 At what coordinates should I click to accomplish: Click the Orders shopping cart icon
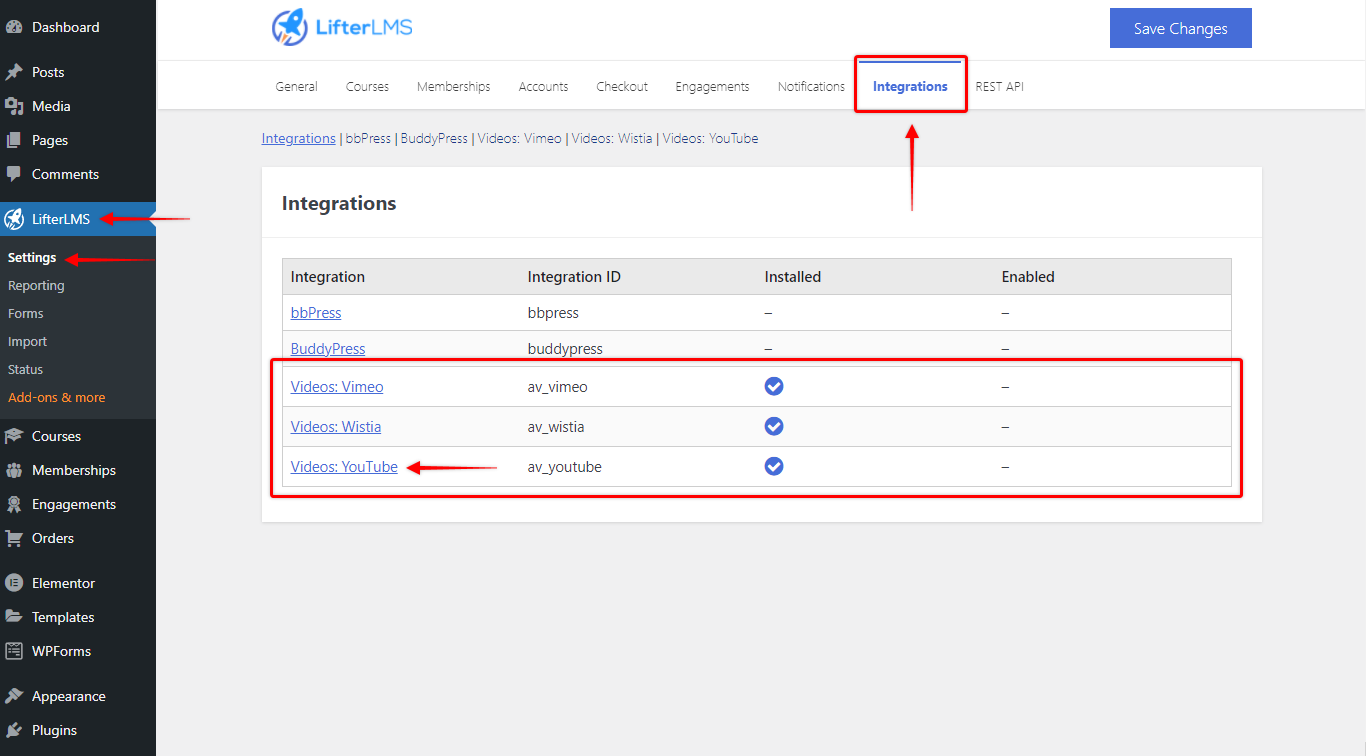(x=14, y=538)
